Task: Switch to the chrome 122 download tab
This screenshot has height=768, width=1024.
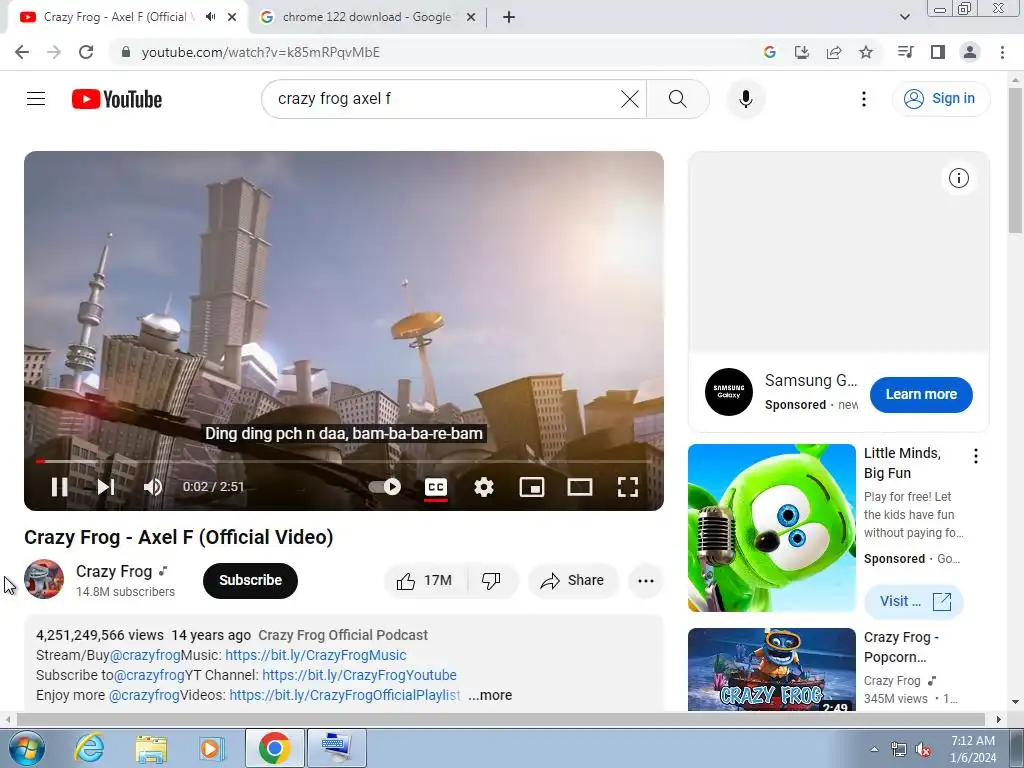Action: coord(366,17)
